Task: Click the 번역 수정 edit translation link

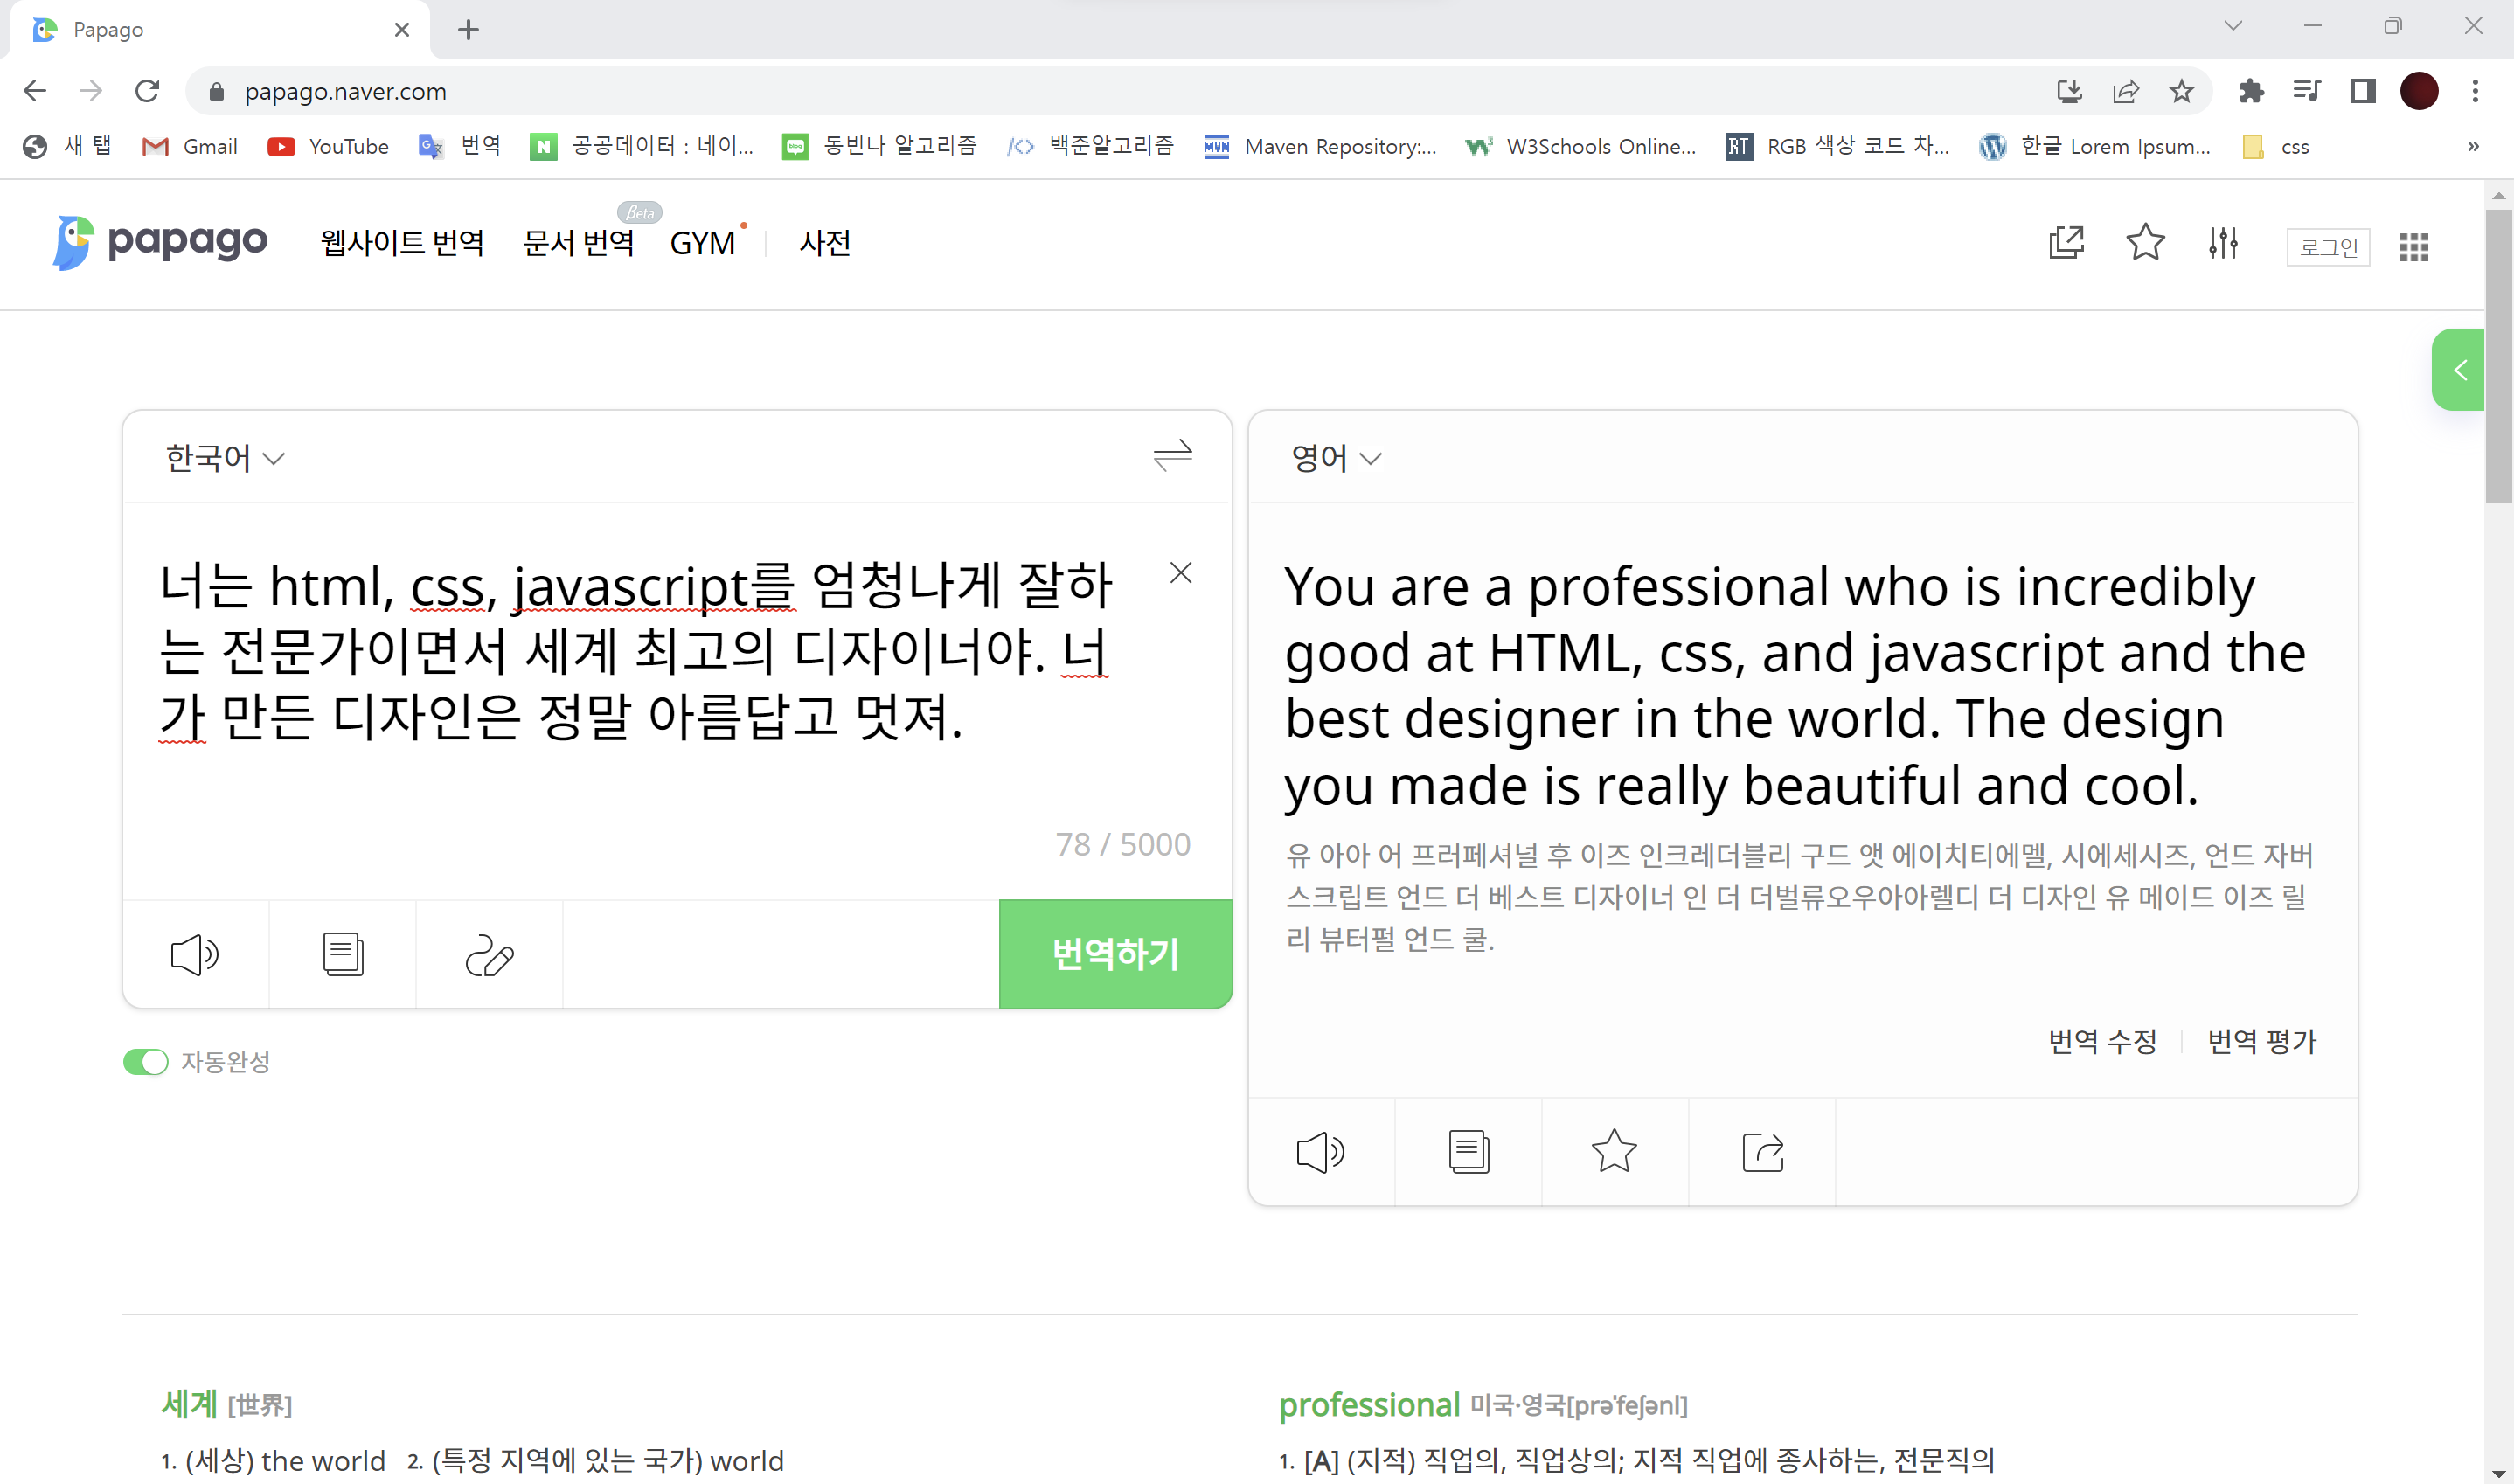Action: pyautogui.click(x=2102, y=1042)
